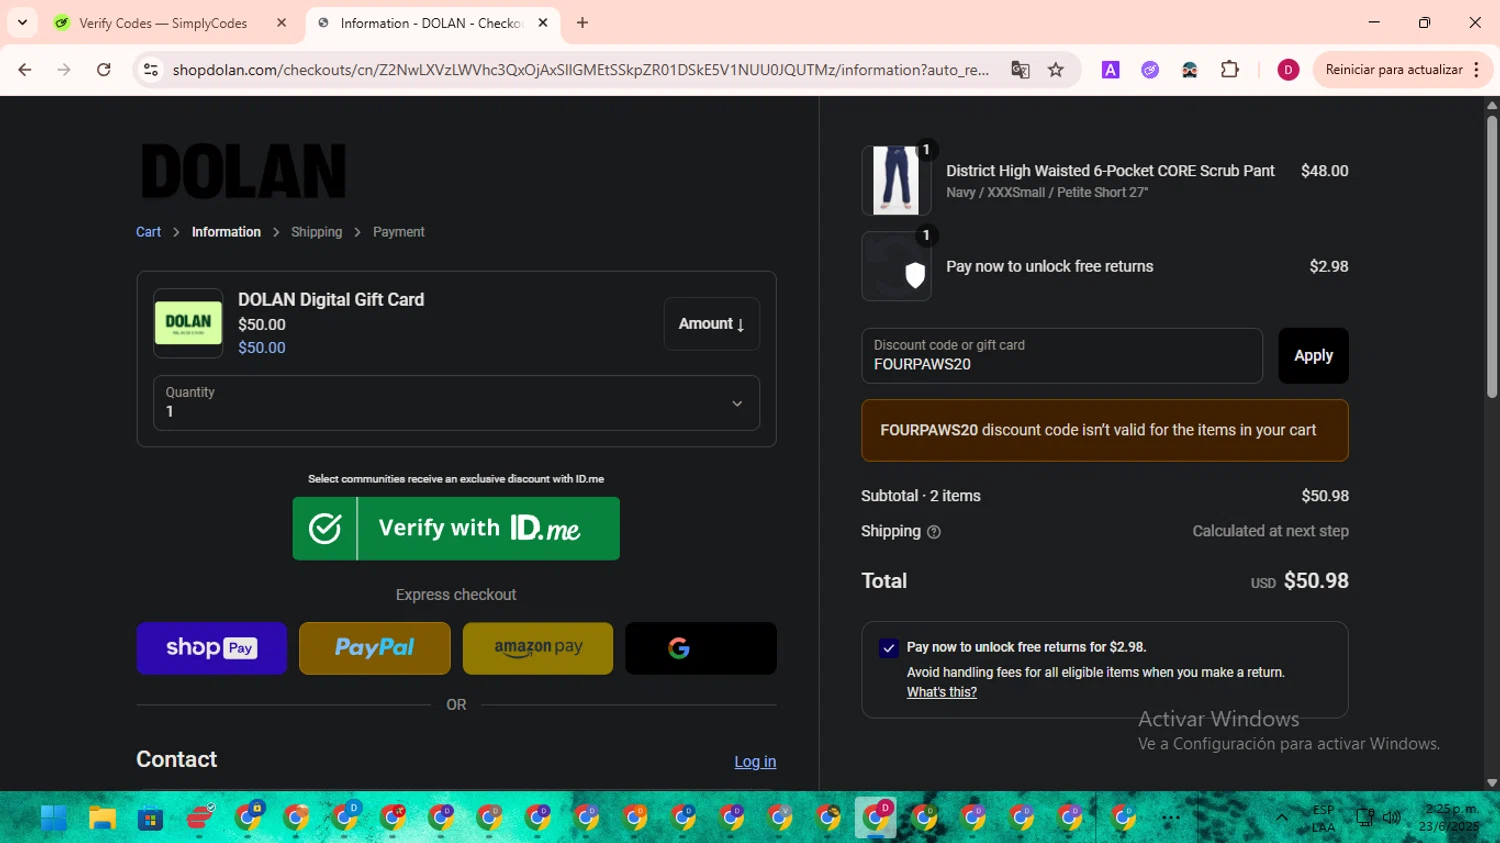Screen dimensions: 1500x843
Task: Click the 'Calculated at next step' text
Action: (1270, 531)
